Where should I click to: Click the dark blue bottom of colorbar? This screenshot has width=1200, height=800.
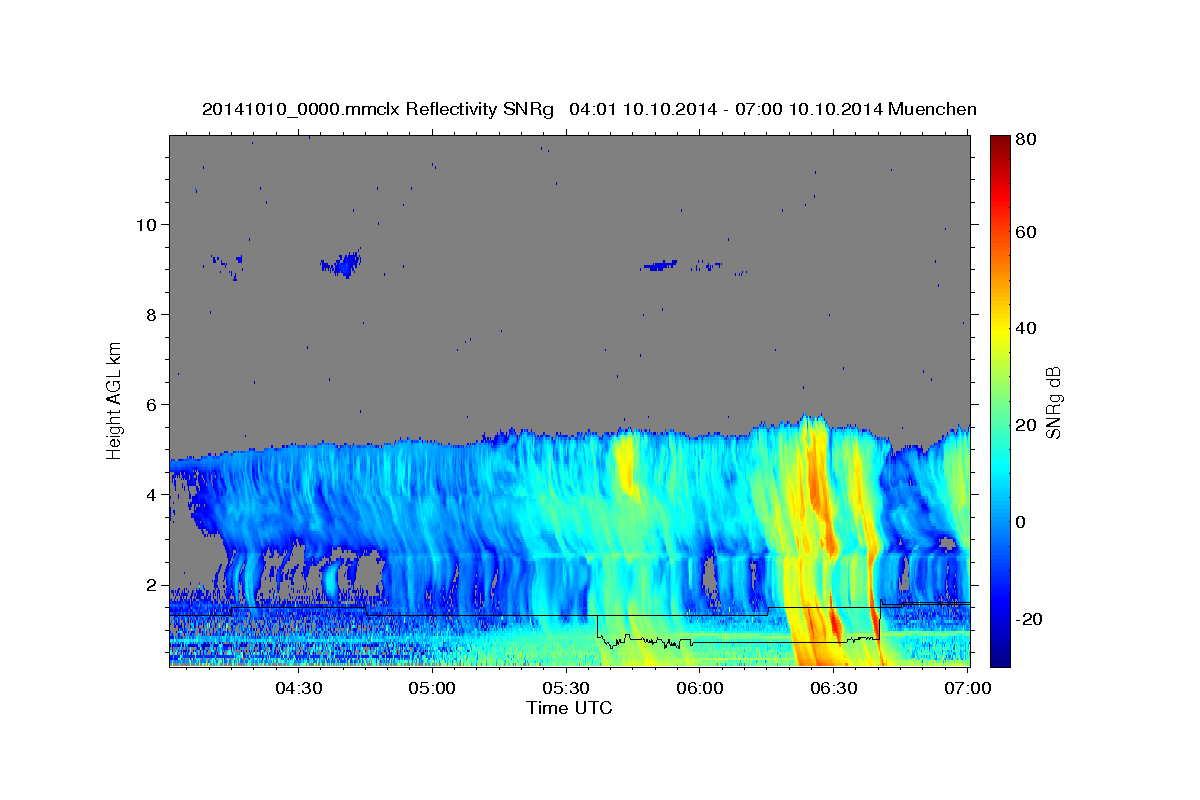1000,655
